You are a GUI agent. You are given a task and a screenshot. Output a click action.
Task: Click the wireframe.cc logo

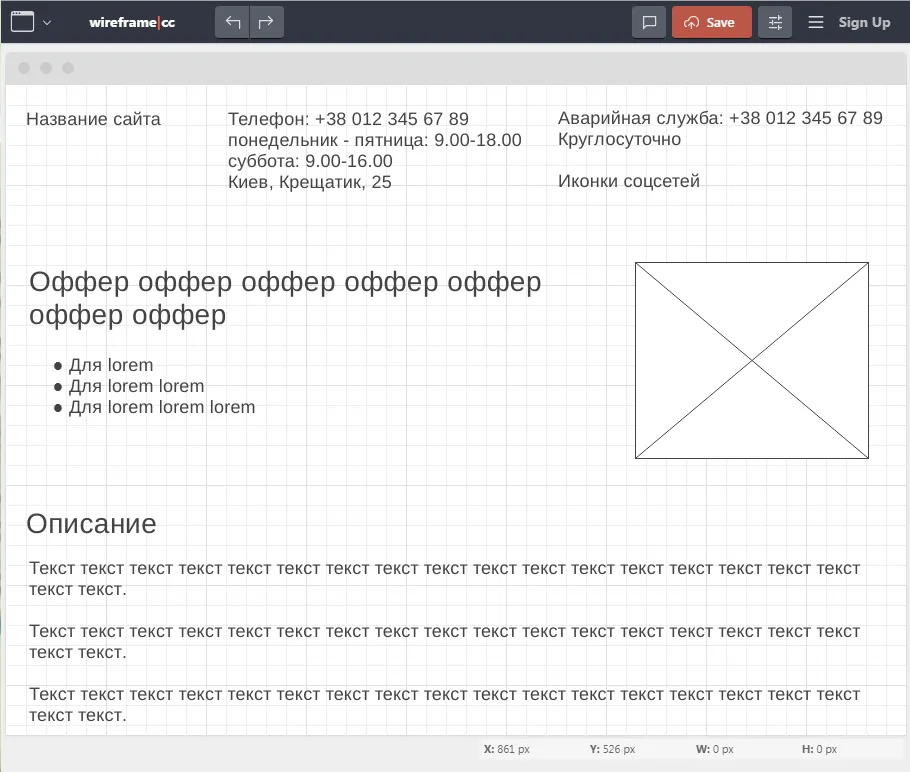pyautogui.click(x=132, y=22)
